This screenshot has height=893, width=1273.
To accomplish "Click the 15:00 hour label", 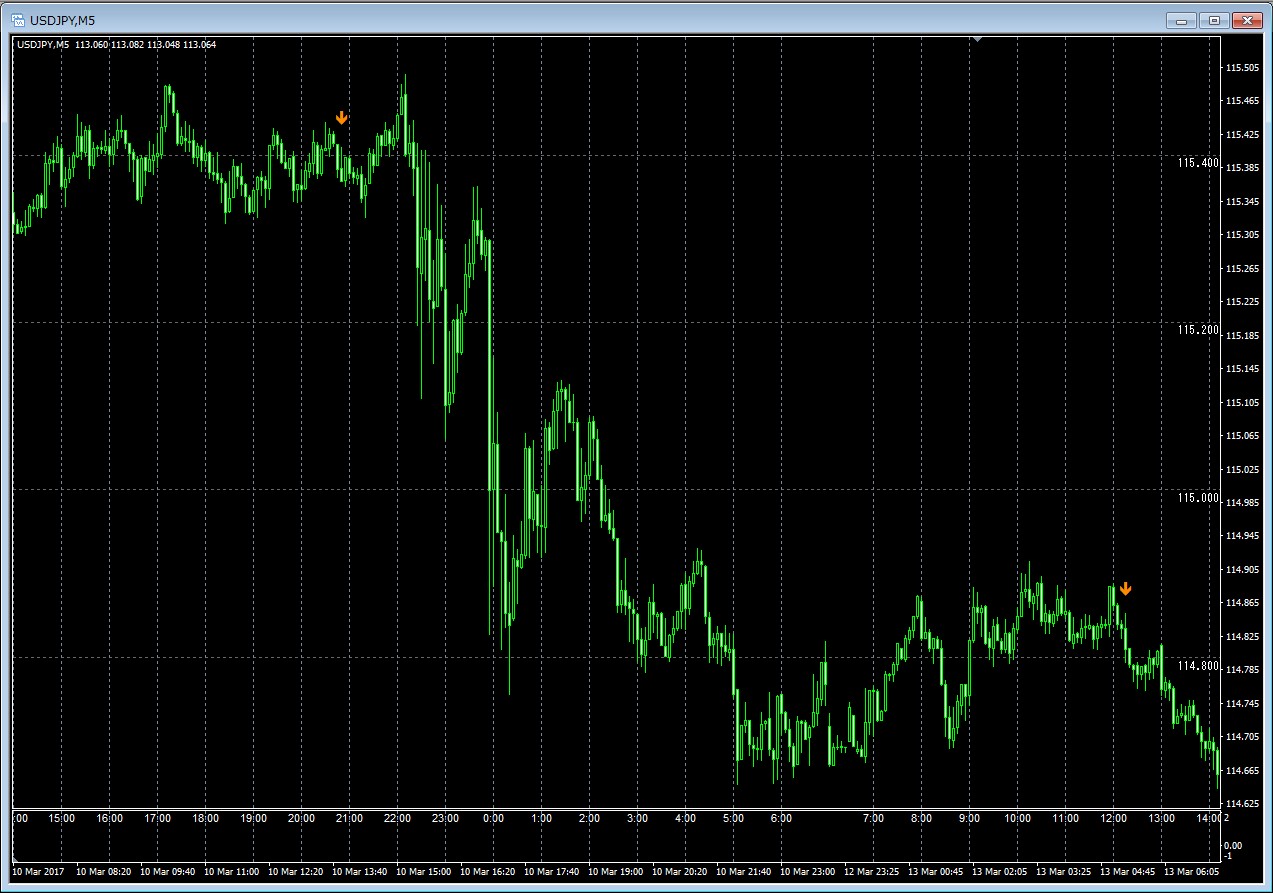I will [62, 818].
